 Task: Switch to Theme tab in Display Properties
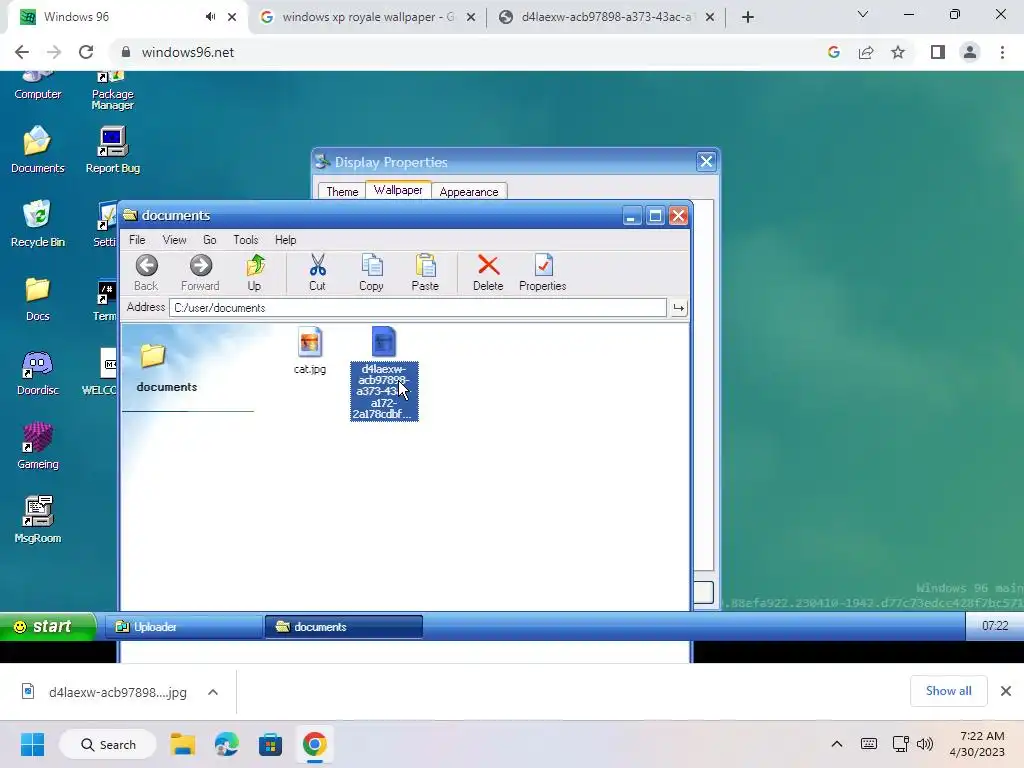click(x=342, y=191)
